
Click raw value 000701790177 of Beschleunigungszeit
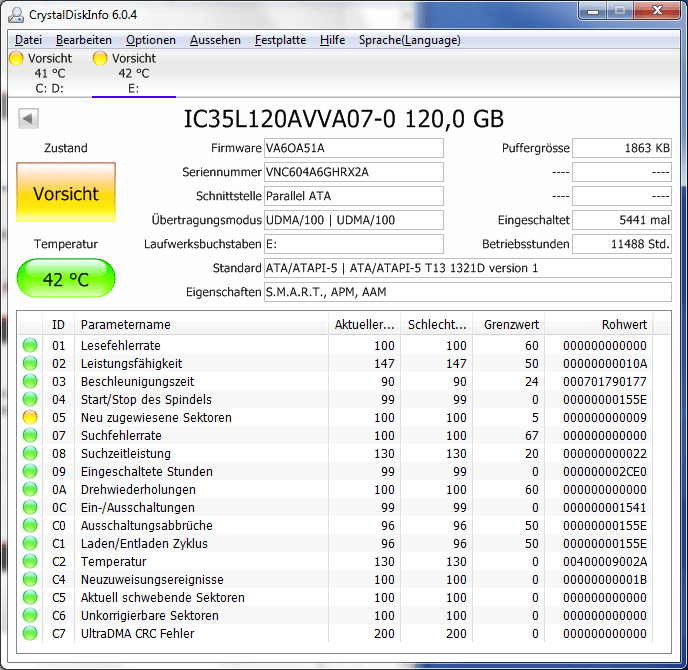605,381
